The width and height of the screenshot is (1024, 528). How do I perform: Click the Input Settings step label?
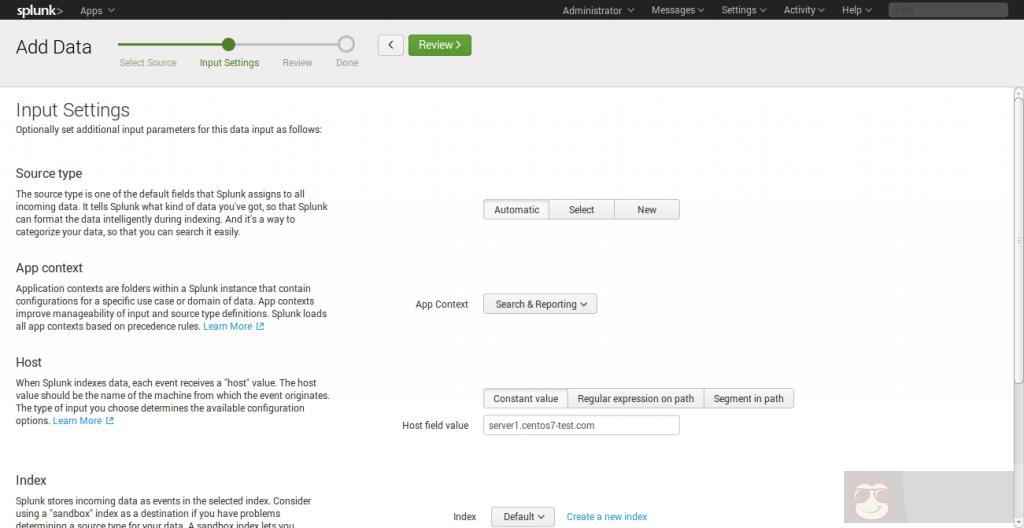(229, 63)
